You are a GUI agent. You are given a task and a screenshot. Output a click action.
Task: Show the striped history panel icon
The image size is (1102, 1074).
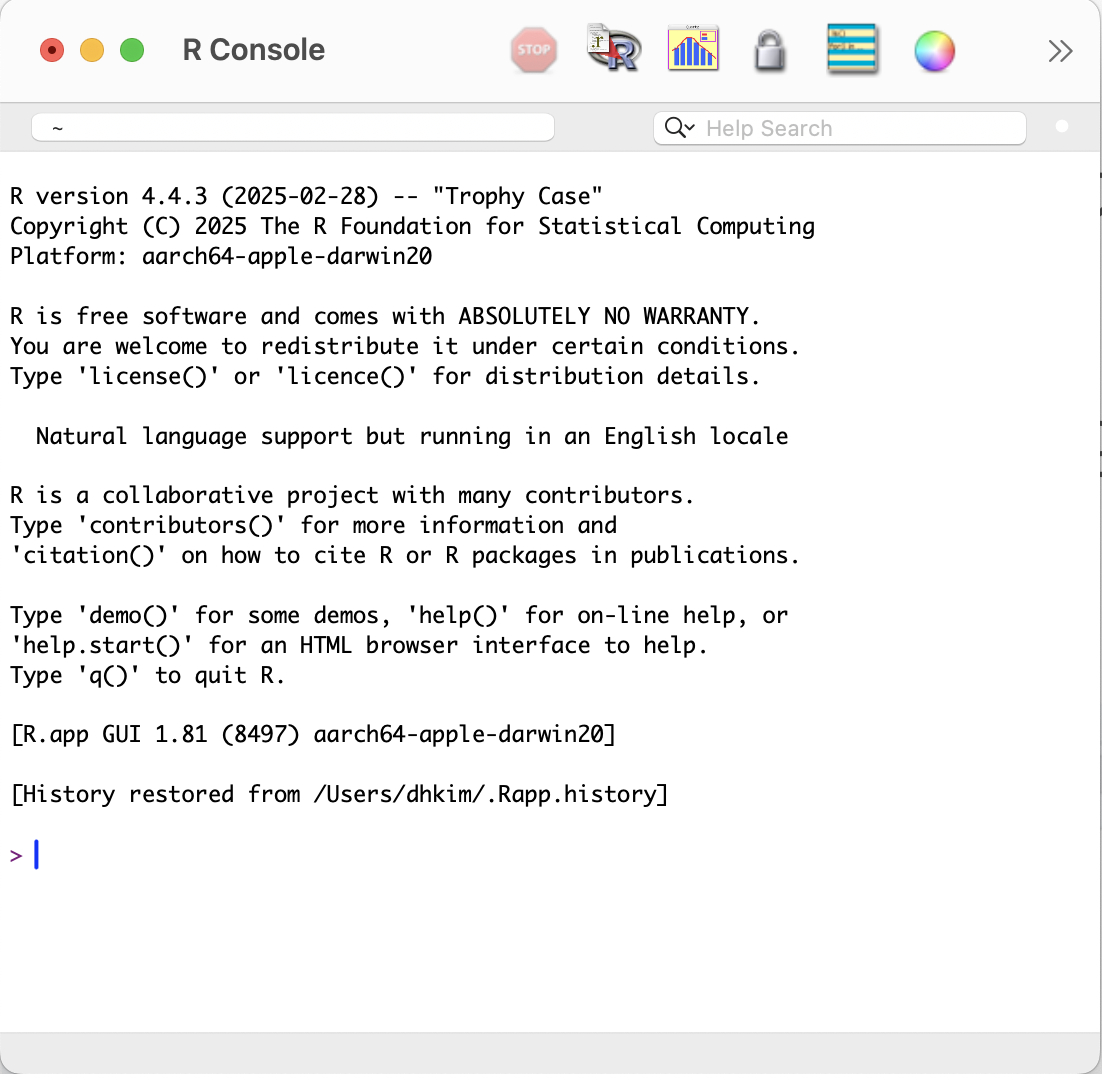coord(852,48)
